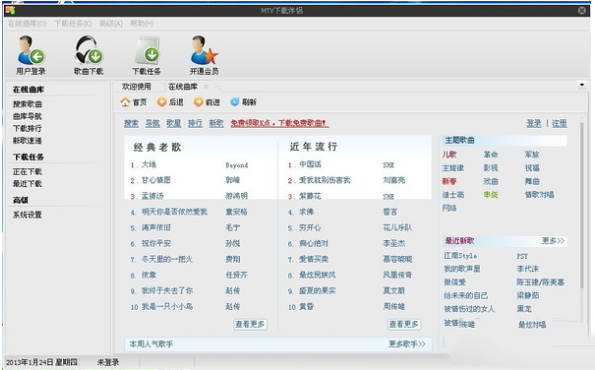Click 儿歌 theme category
Viewport: 595px width, 370px height.
coord(449,154)
